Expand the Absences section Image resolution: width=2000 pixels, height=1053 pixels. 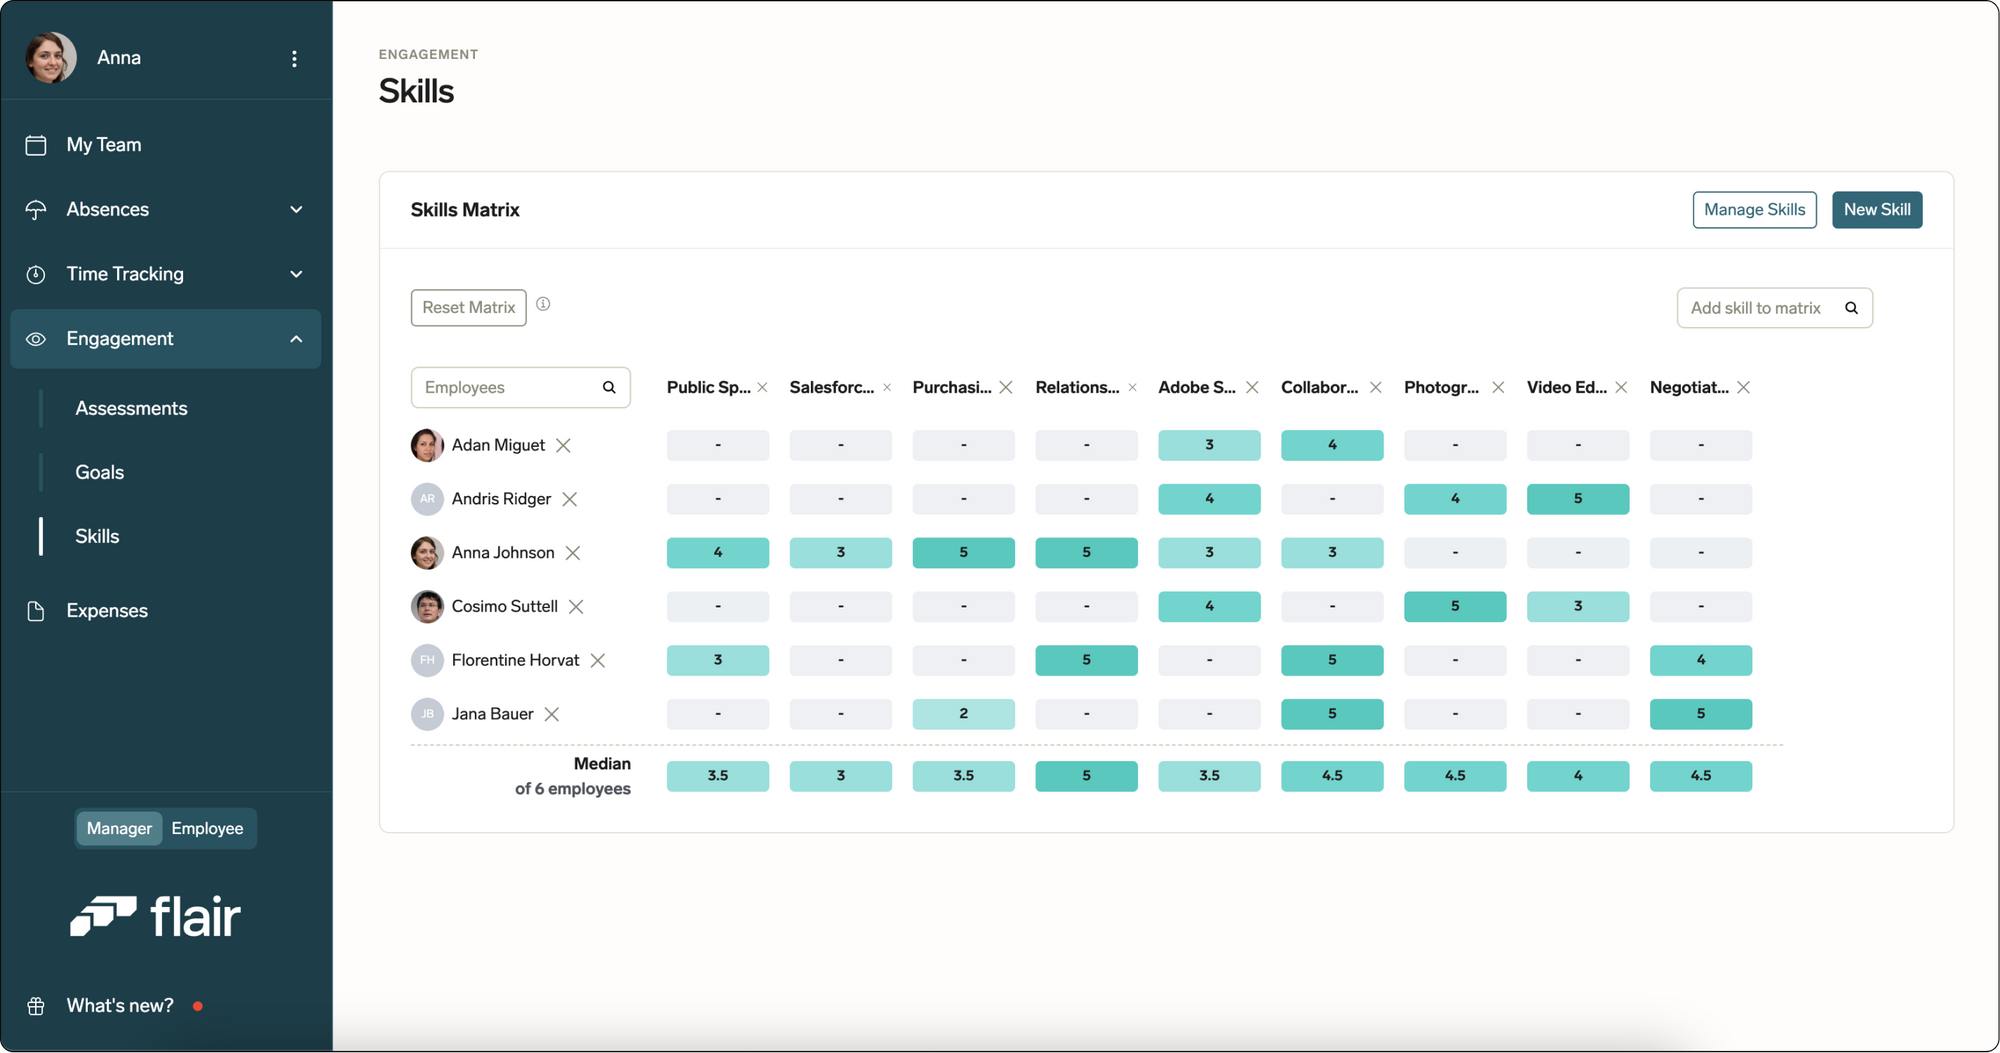pos(296,209)
